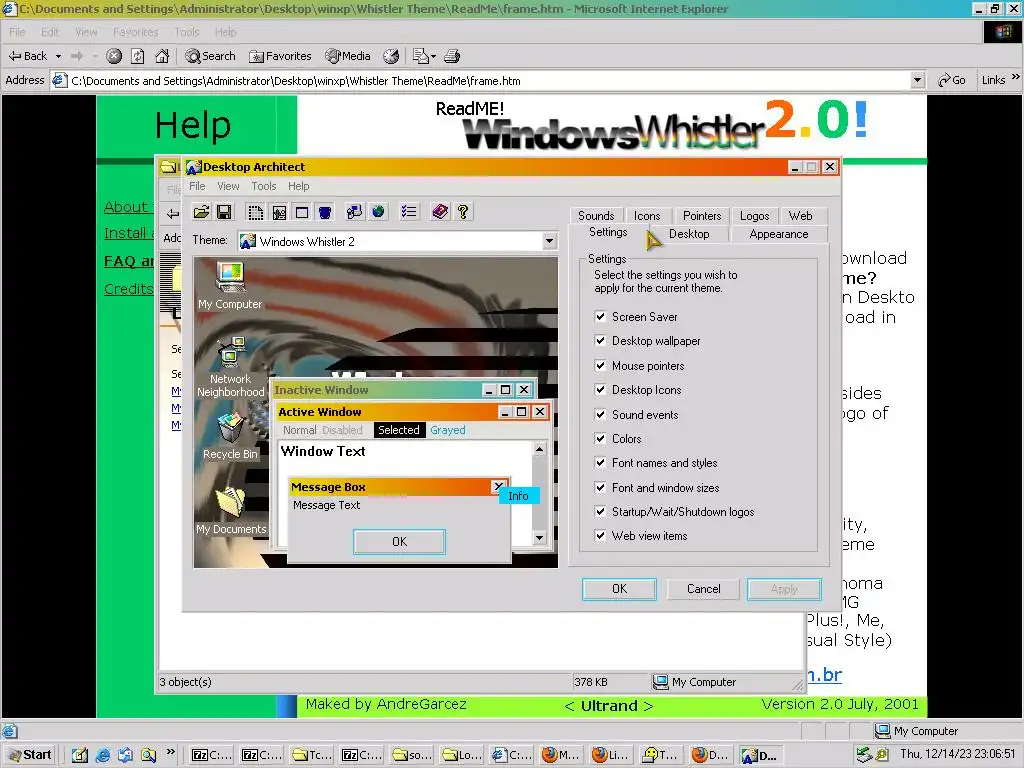Open Desktop Architect Tools menu
1024x768 pixels.
tap(264, 186)
